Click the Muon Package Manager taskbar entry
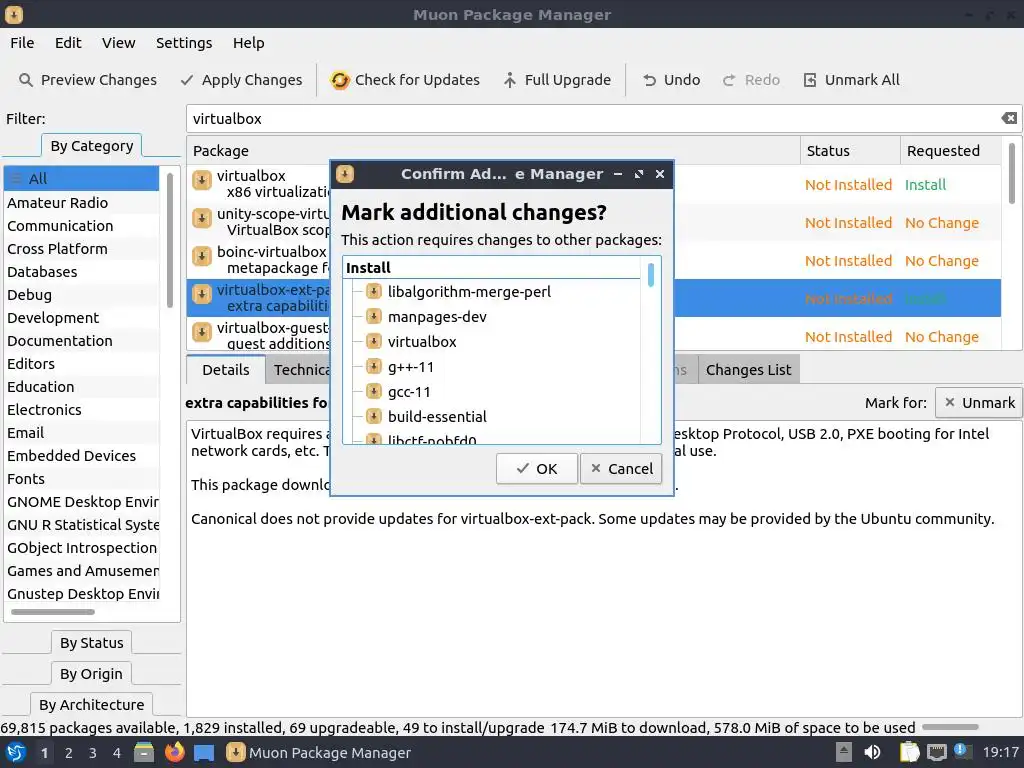1024x768 pixels. [x=319, y=752]
